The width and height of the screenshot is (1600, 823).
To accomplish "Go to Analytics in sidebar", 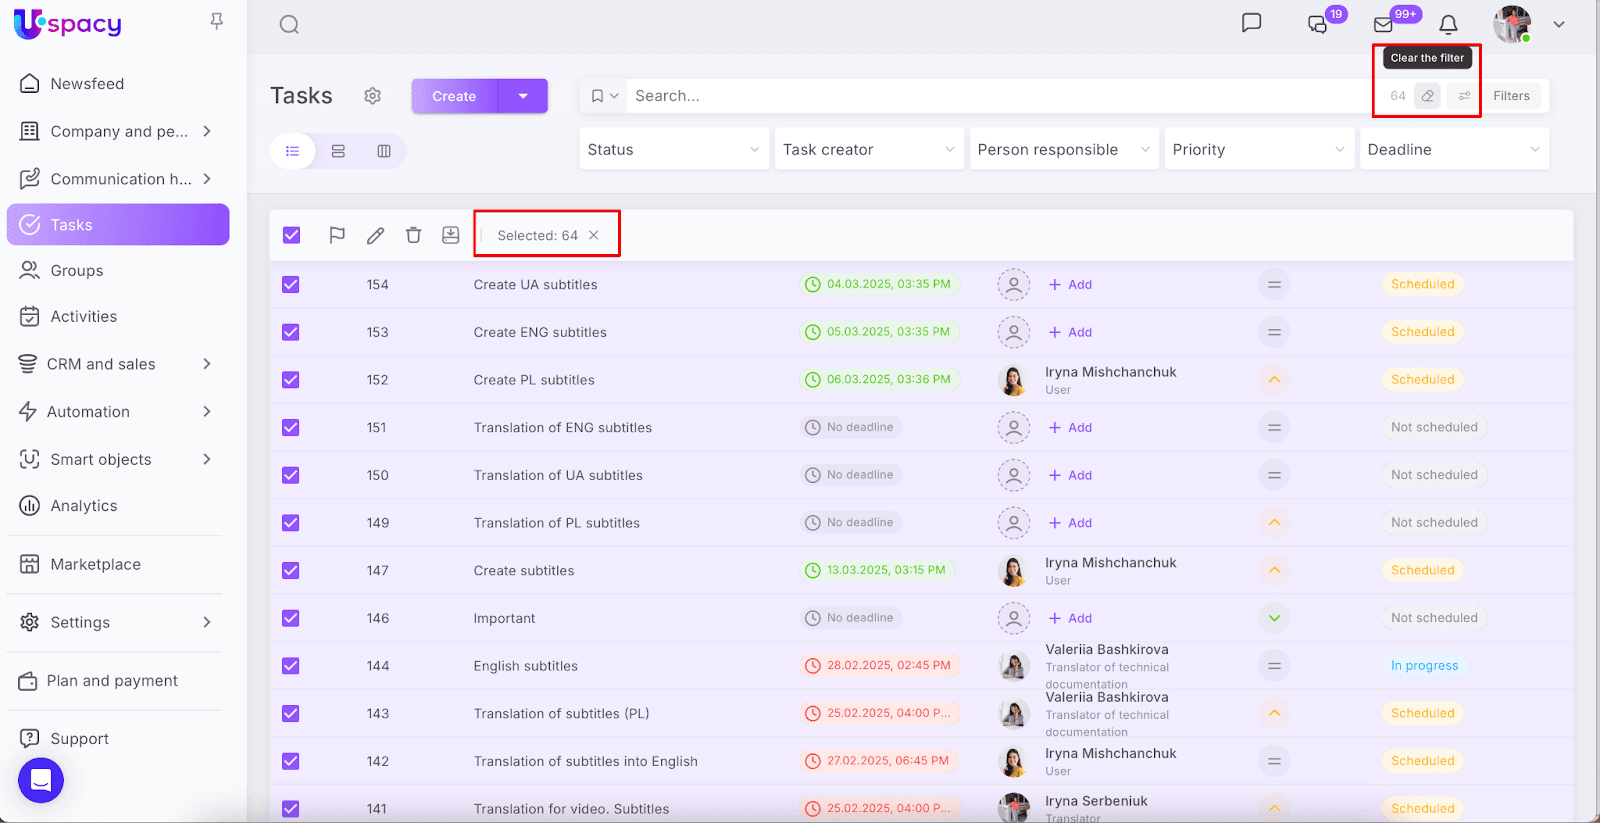I will [x=84, y=506].
